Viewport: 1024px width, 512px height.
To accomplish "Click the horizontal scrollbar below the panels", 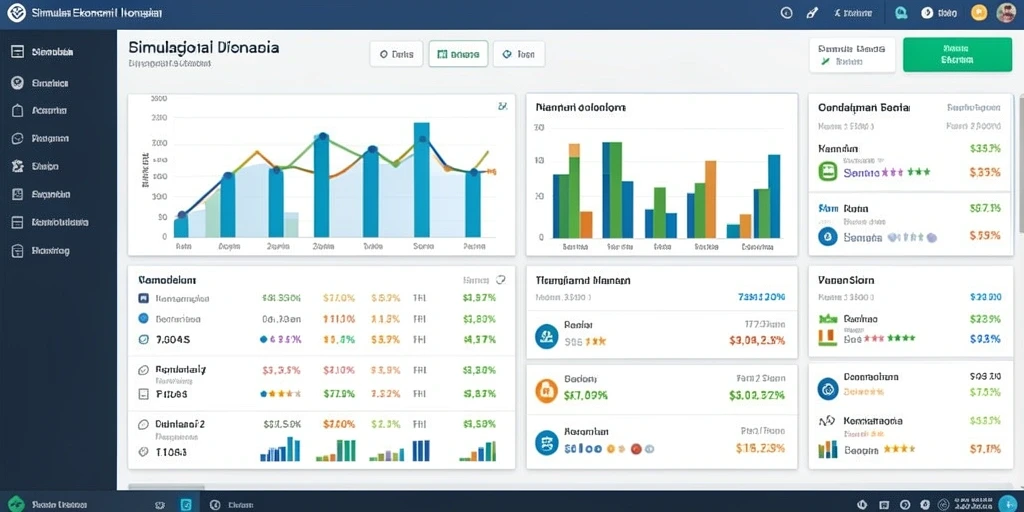I will pos(167,487).
